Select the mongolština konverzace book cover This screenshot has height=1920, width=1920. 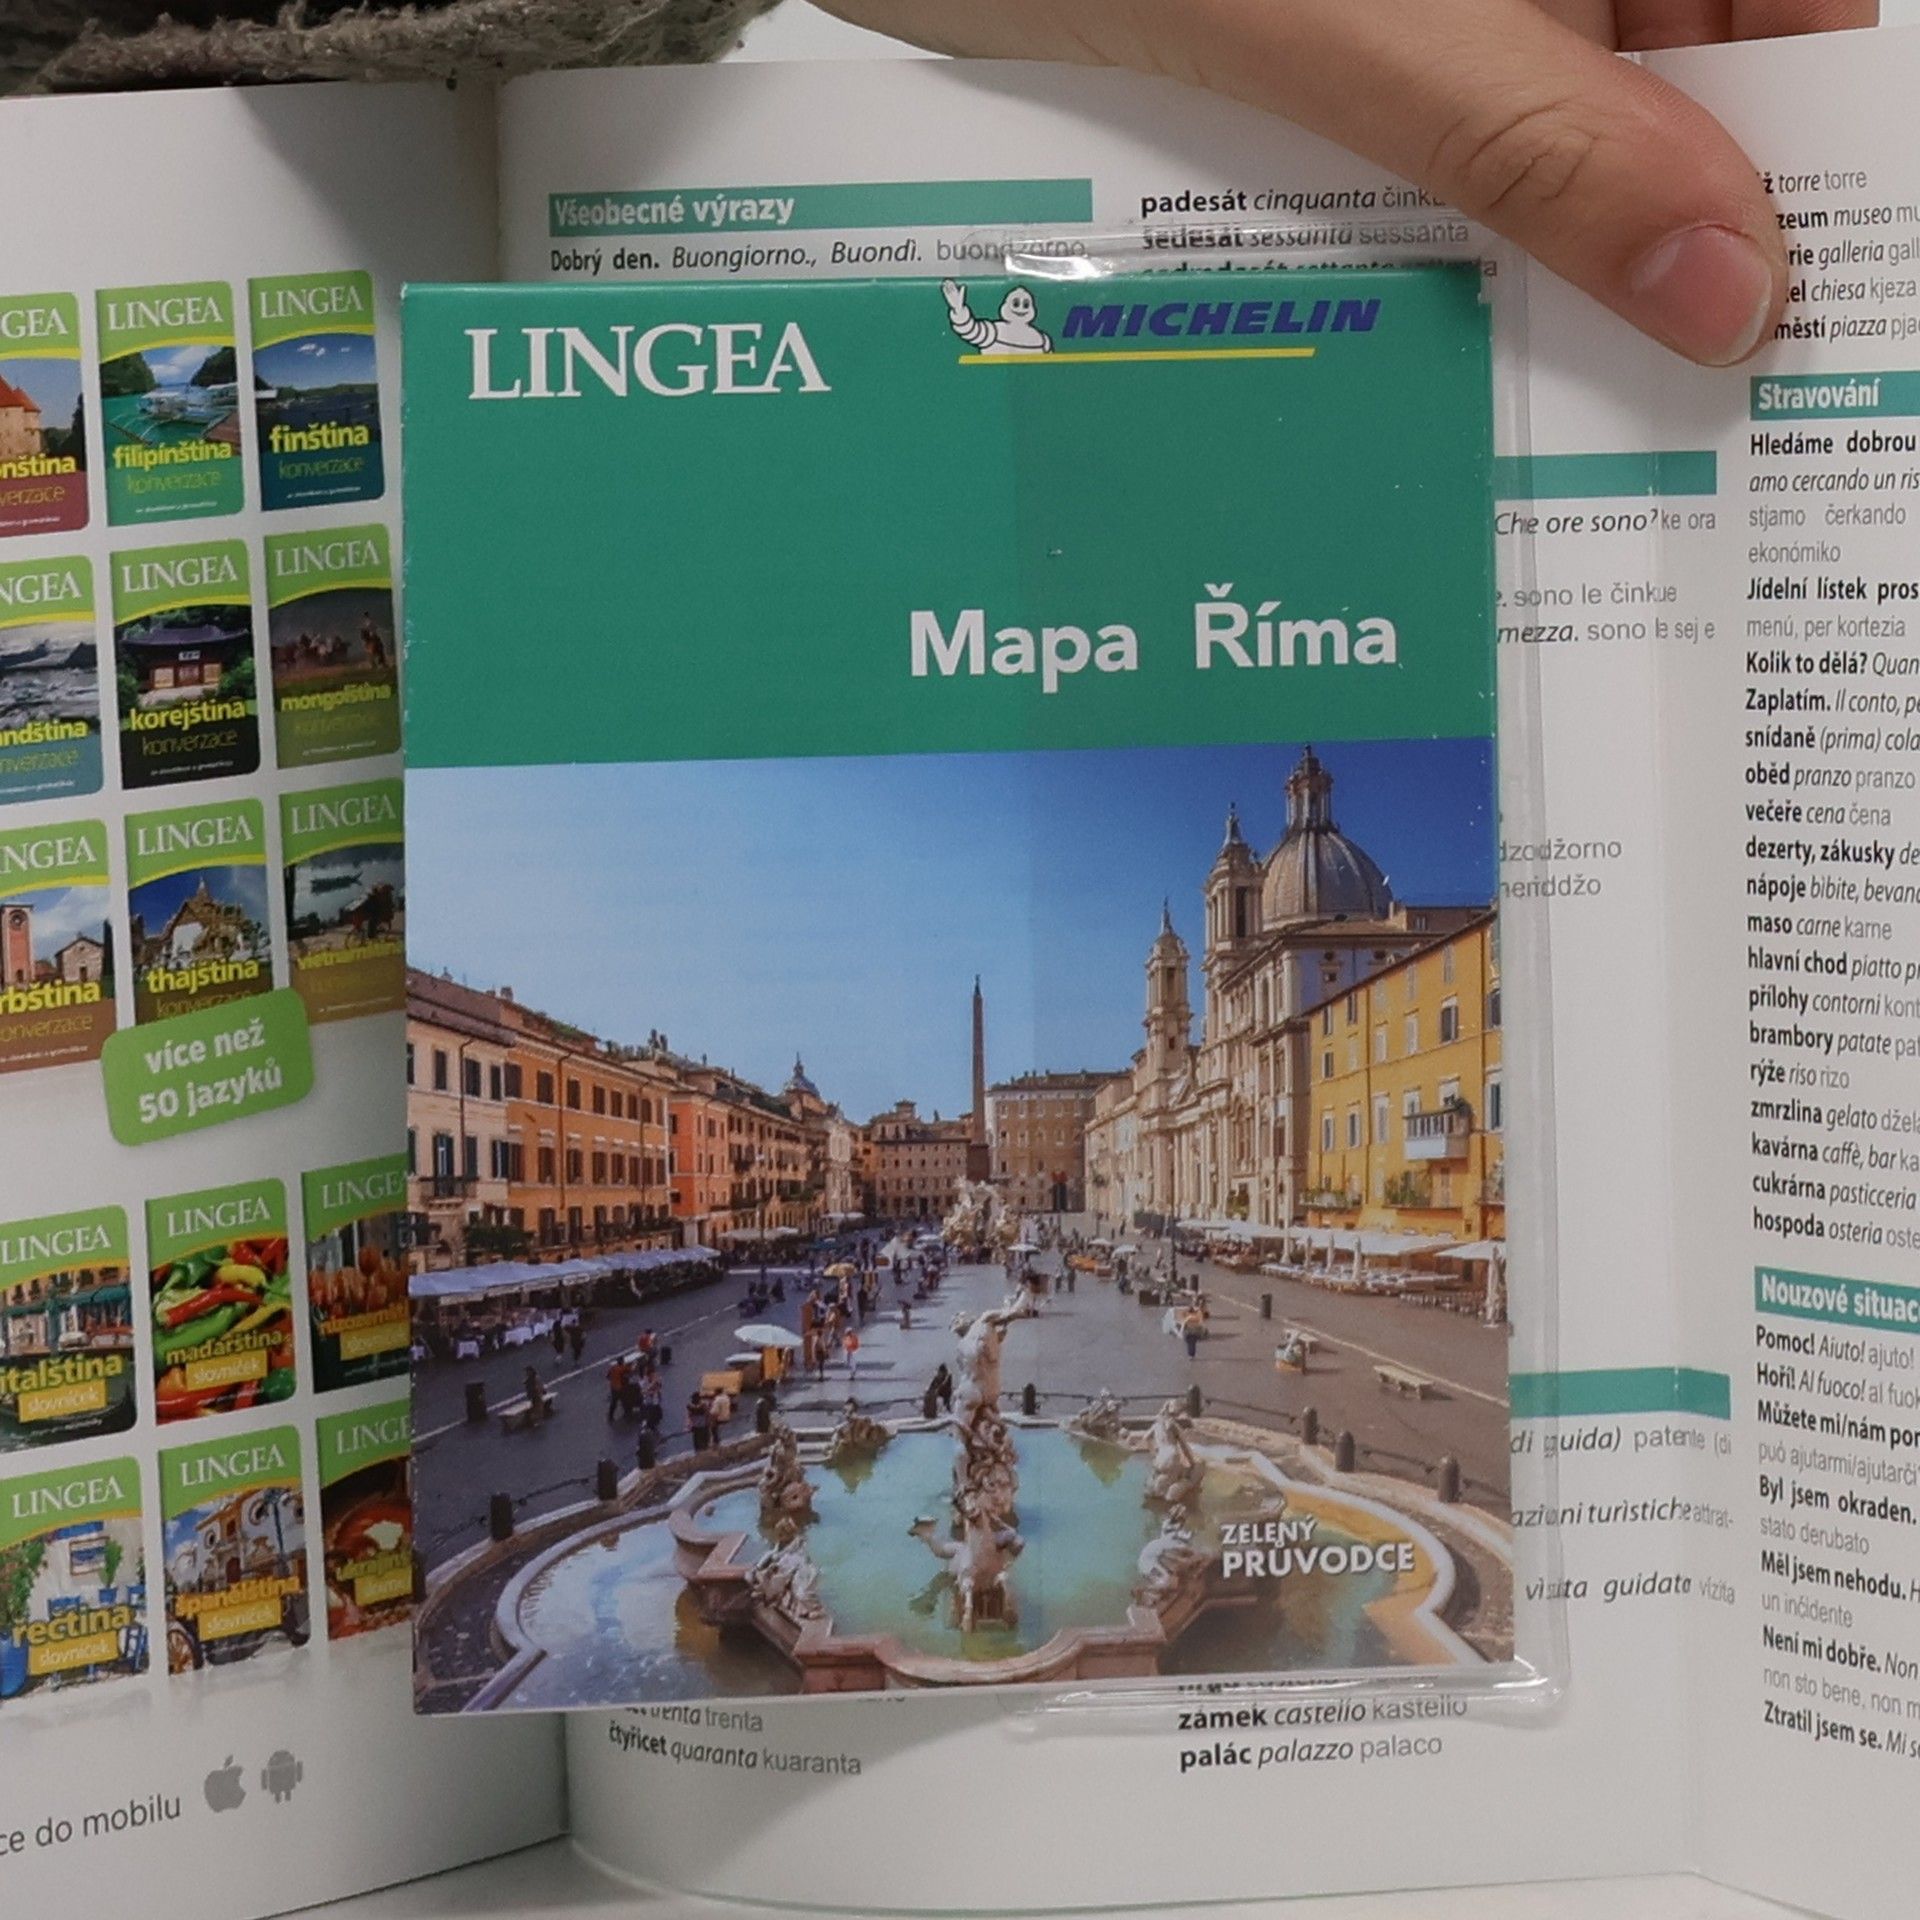tap(330, 646)
